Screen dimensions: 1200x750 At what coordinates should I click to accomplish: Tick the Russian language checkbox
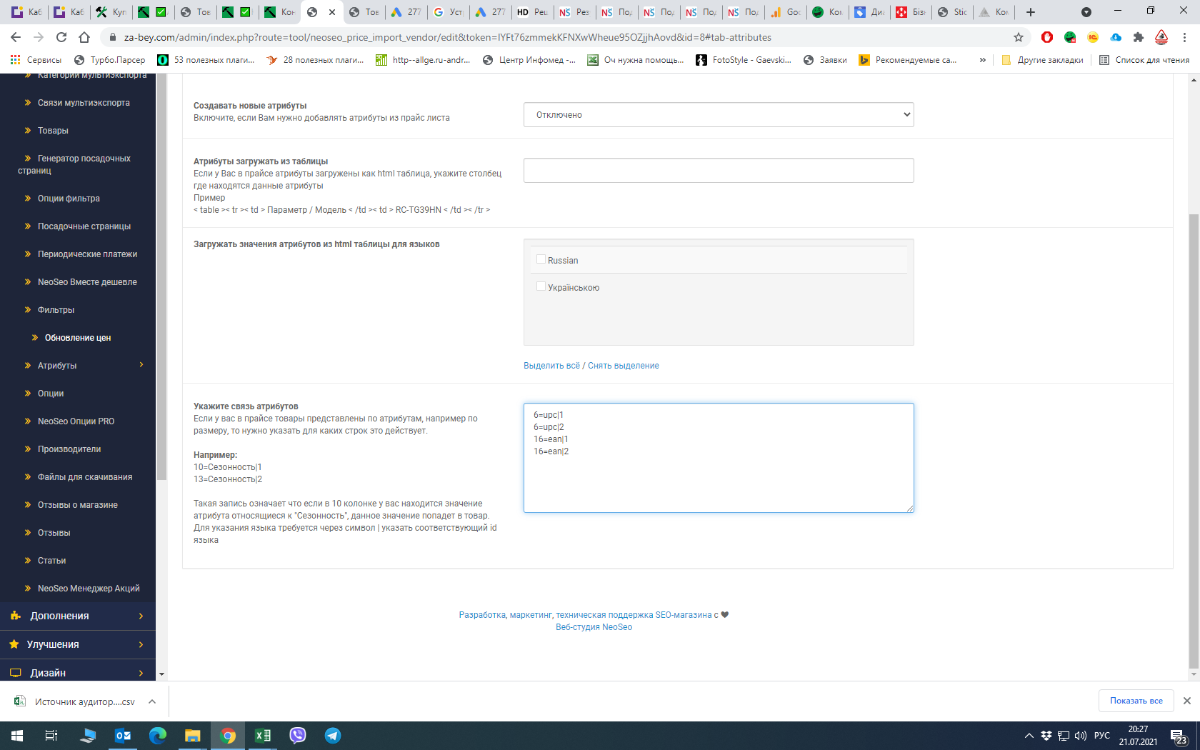tap(541, 260)
